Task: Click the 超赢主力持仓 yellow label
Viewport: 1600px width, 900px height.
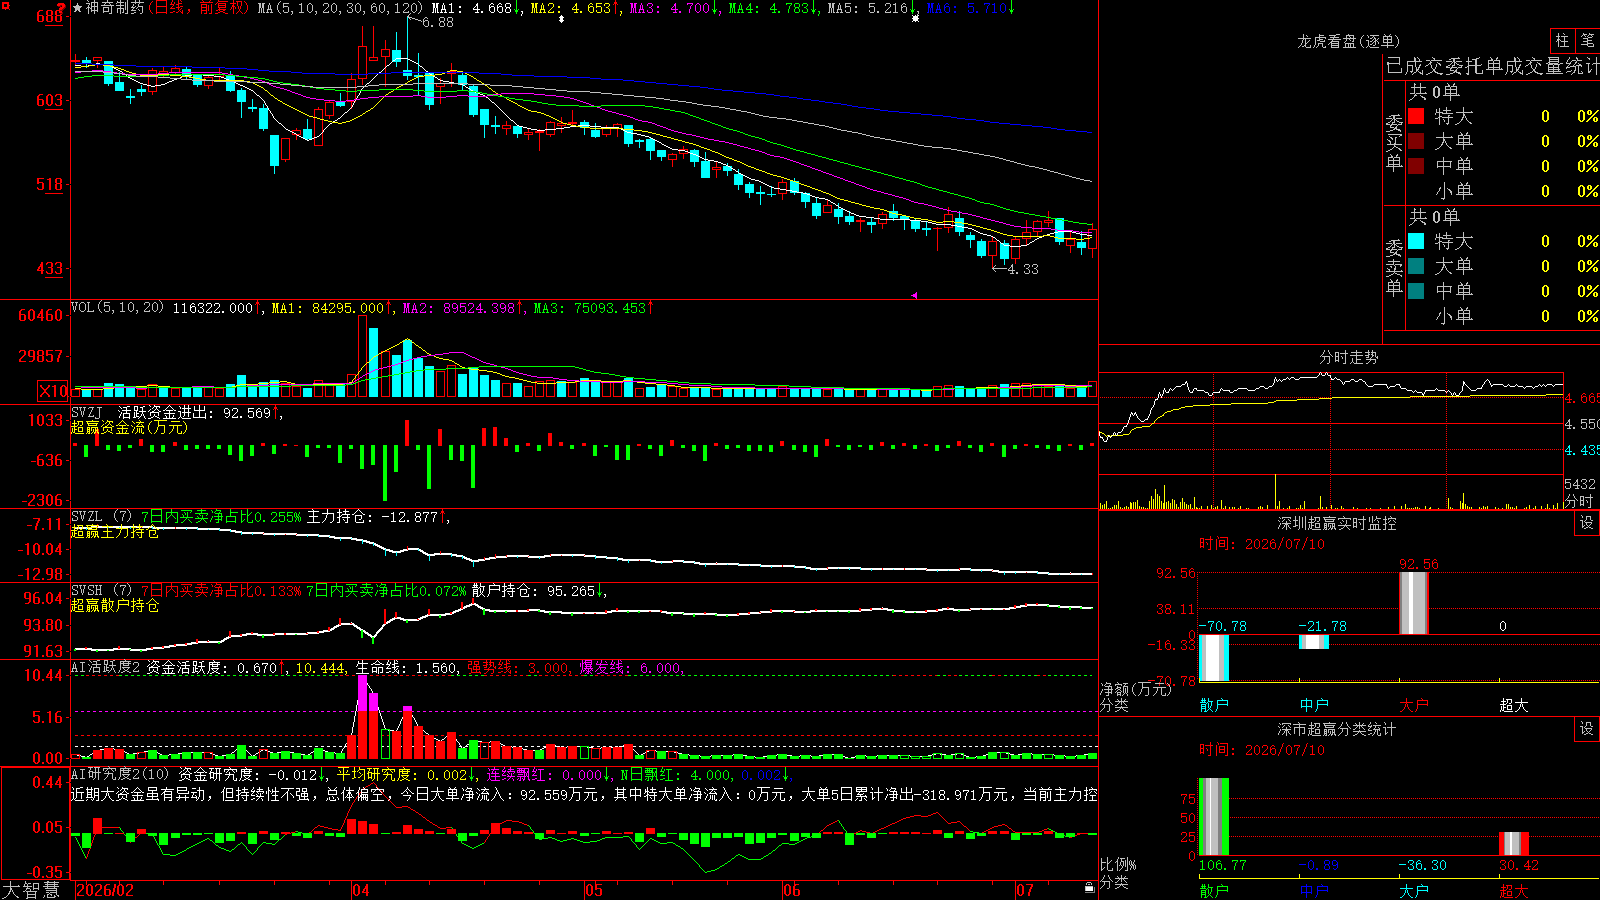Action: tap(114, 531)
